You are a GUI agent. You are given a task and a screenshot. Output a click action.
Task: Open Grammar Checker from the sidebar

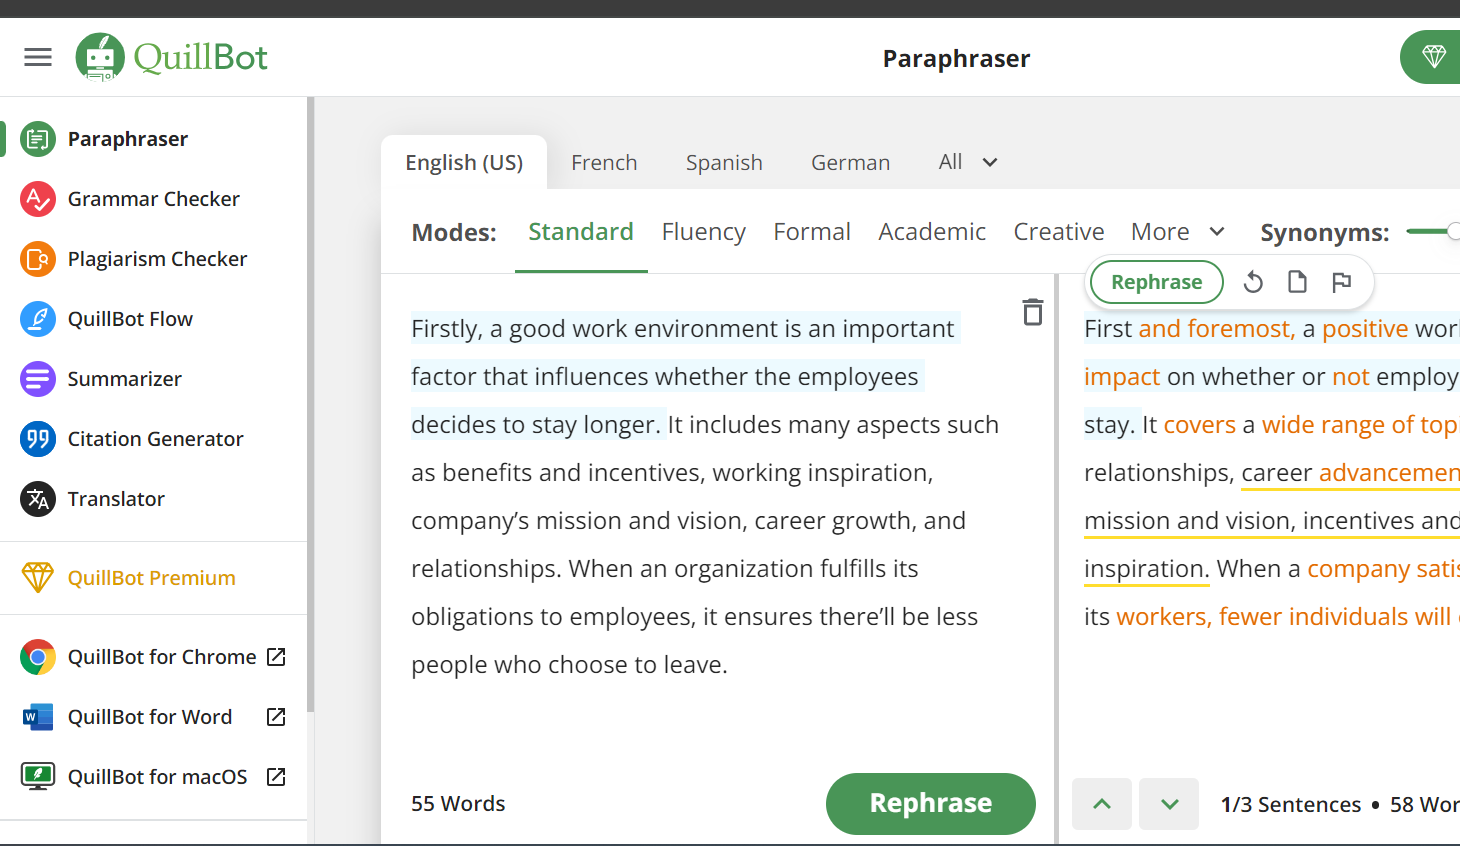pos(153,199)
